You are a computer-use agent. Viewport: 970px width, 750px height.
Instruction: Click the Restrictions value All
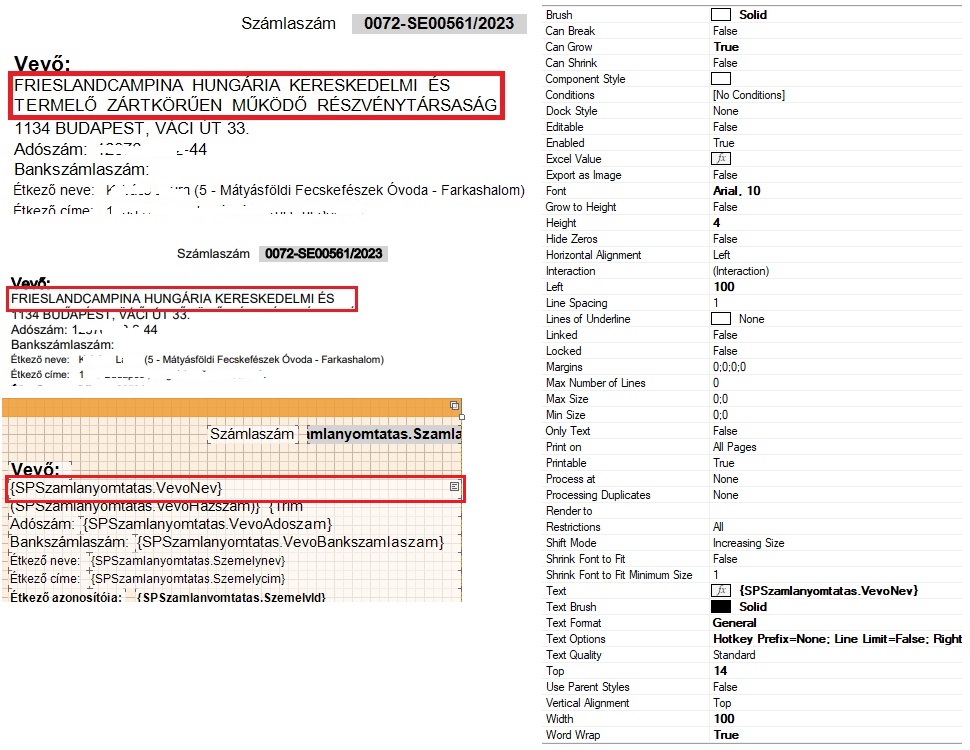point(718,527)
